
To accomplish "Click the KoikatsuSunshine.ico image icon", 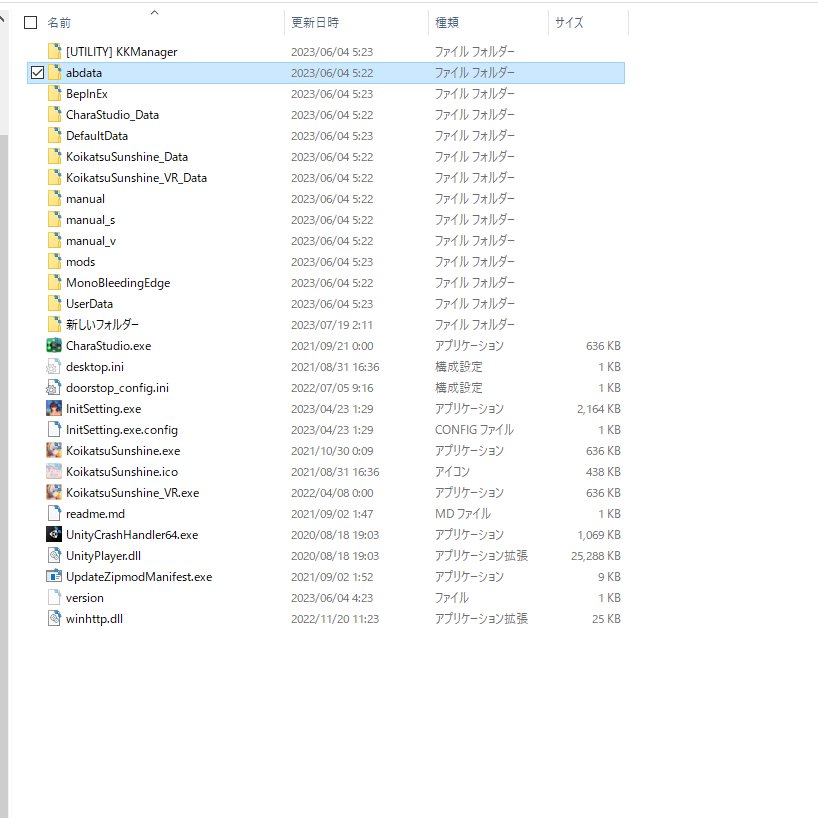I will [x=54, y=472].
